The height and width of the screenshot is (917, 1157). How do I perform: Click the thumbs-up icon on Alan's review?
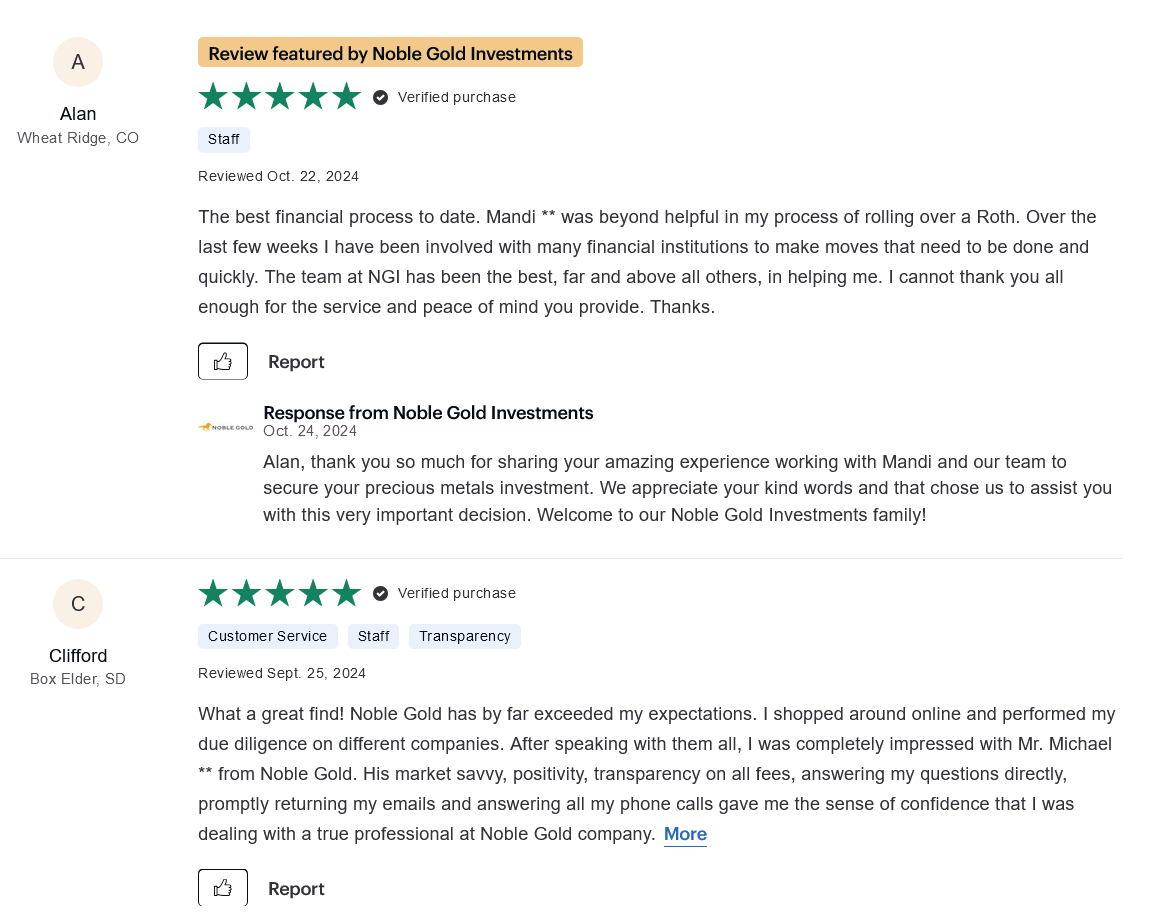pos(223,361)
